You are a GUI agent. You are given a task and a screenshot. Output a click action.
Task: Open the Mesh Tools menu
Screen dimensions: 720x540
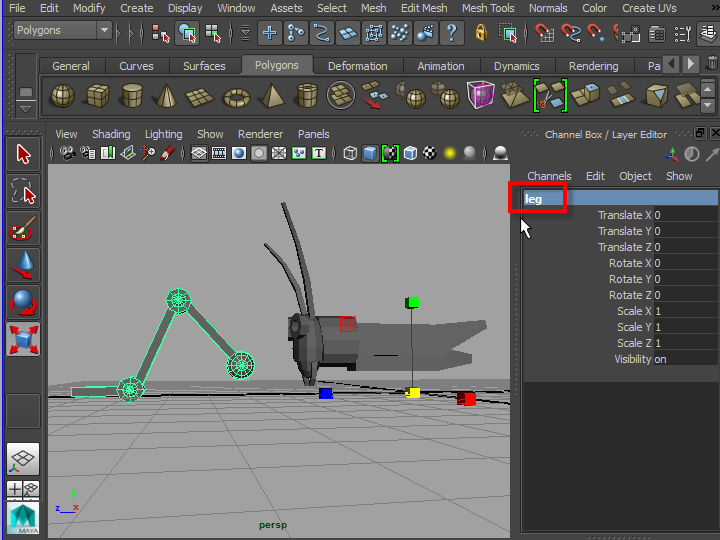(x=488, y=8)
